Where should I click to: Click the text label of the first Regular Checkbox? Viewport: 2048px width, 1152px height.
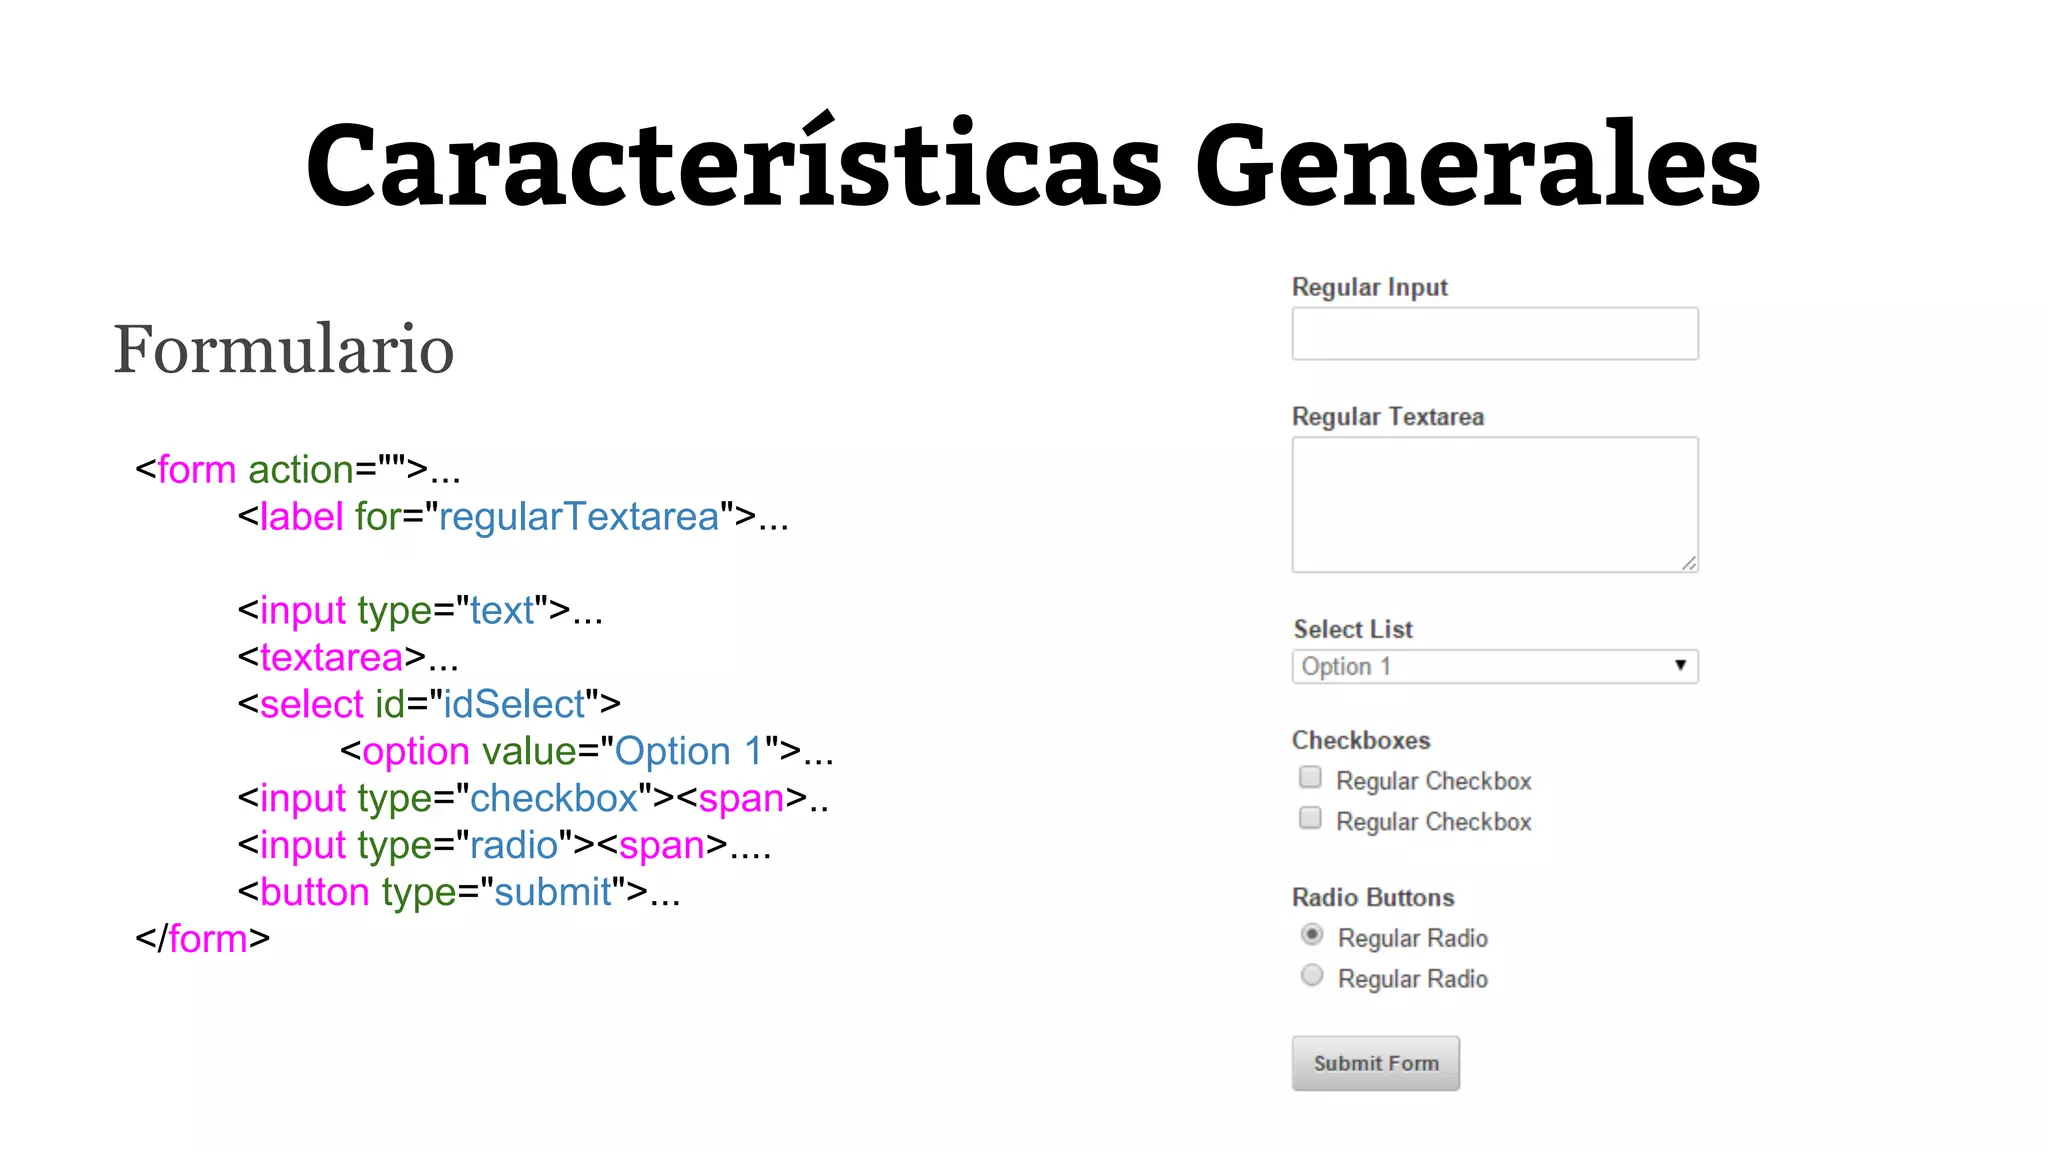(1433, 781)
